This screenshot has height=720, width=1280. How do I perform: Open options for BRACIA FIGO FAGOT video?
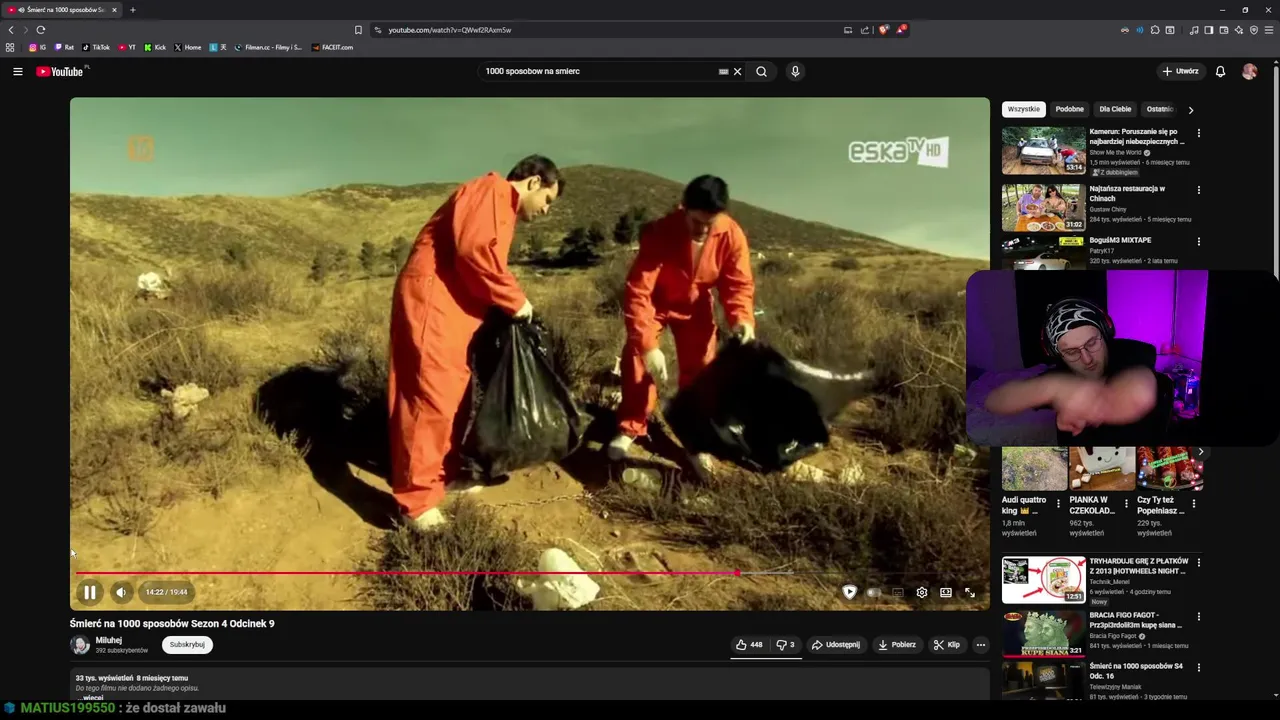1198,617
